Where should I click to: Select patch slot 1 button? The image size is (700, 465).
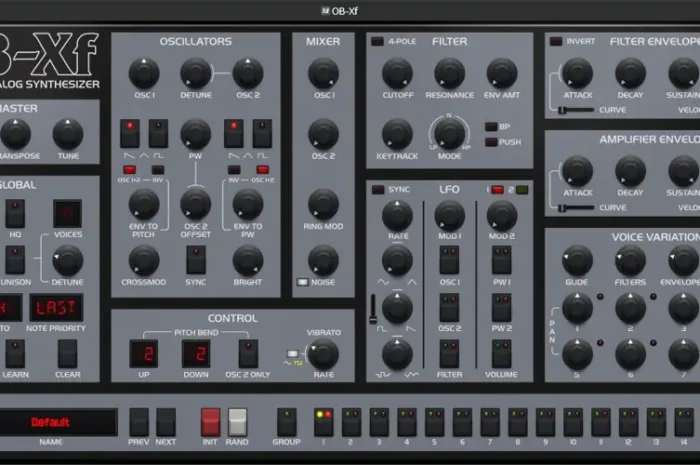324,422
